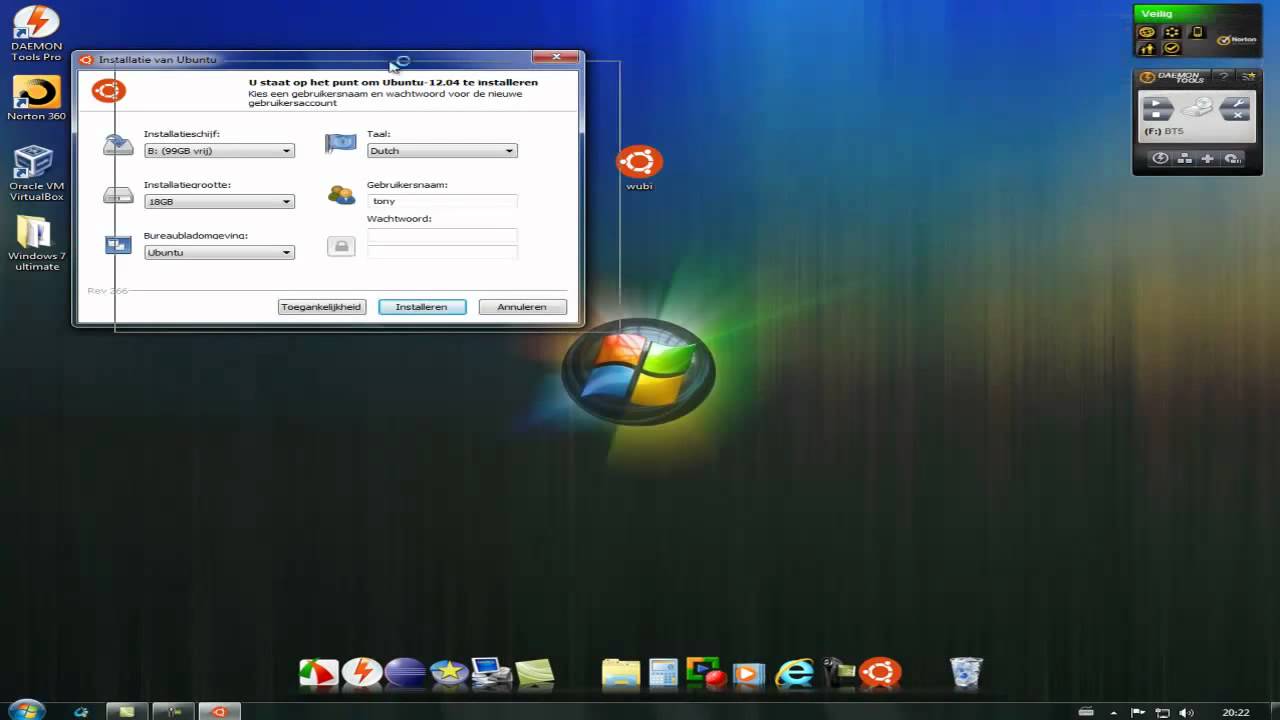Screen dimensions: 1280x720
Task: Click the Windows Start orb
Action: click(27, 711)
